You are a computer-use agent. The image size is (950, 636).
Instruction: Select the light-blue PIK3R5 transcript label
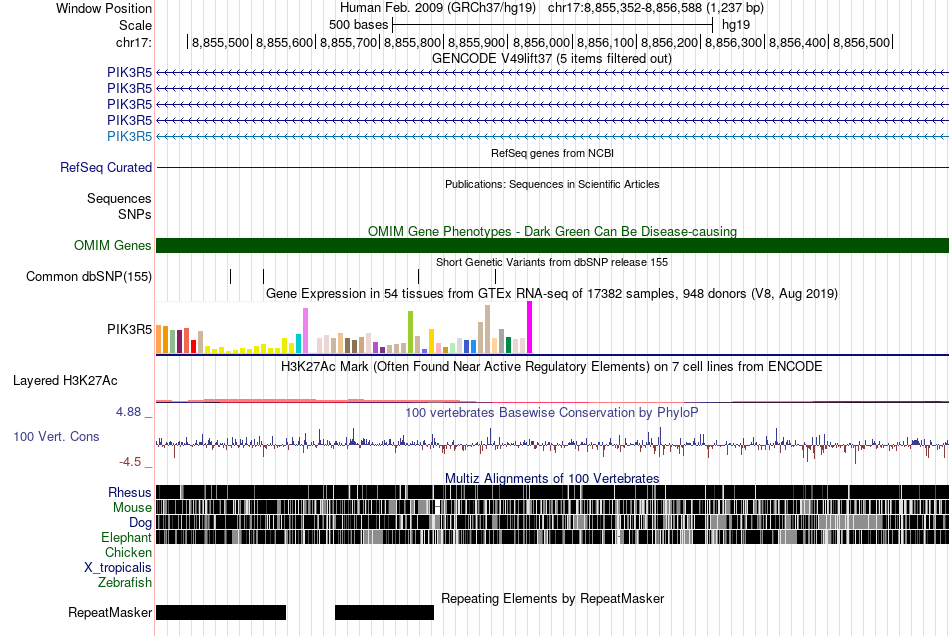[129, 136]
